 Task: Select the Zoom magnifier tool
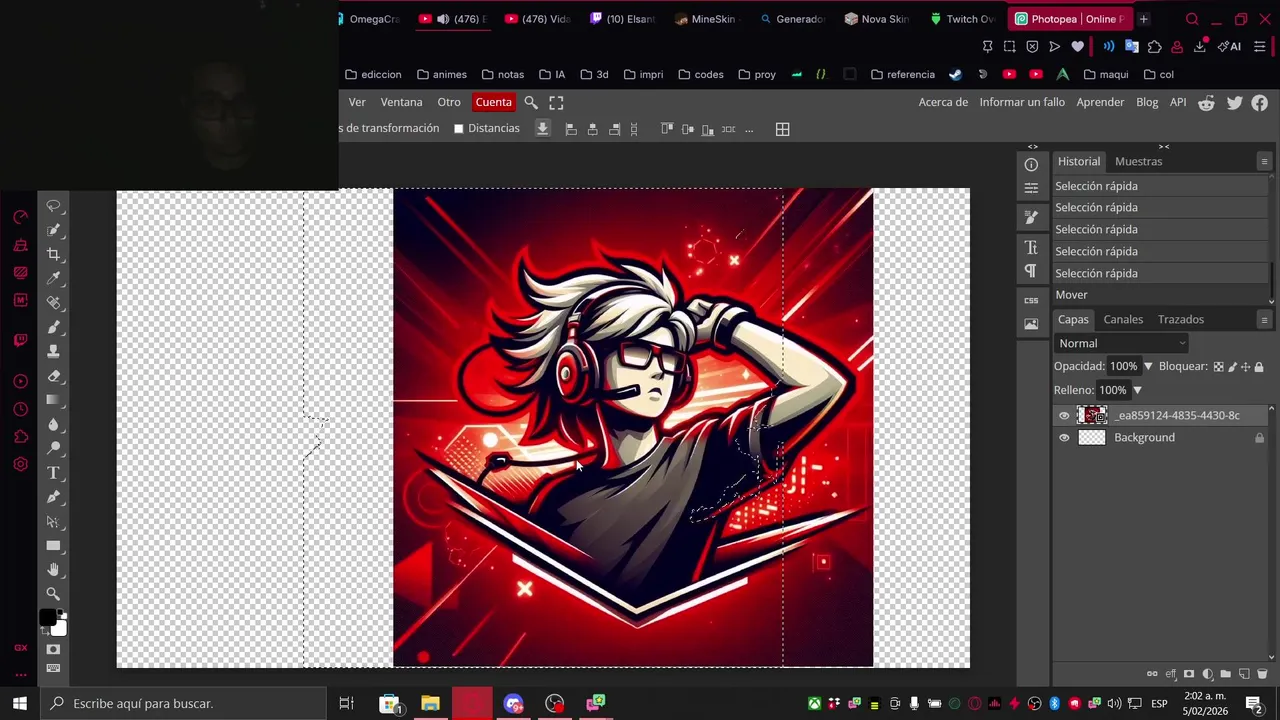click(54, 594)
